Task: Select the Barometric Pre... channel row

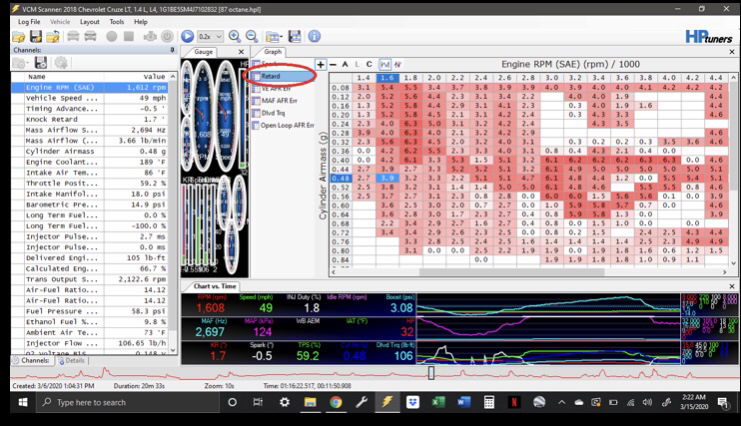Action: pos(90,205)
